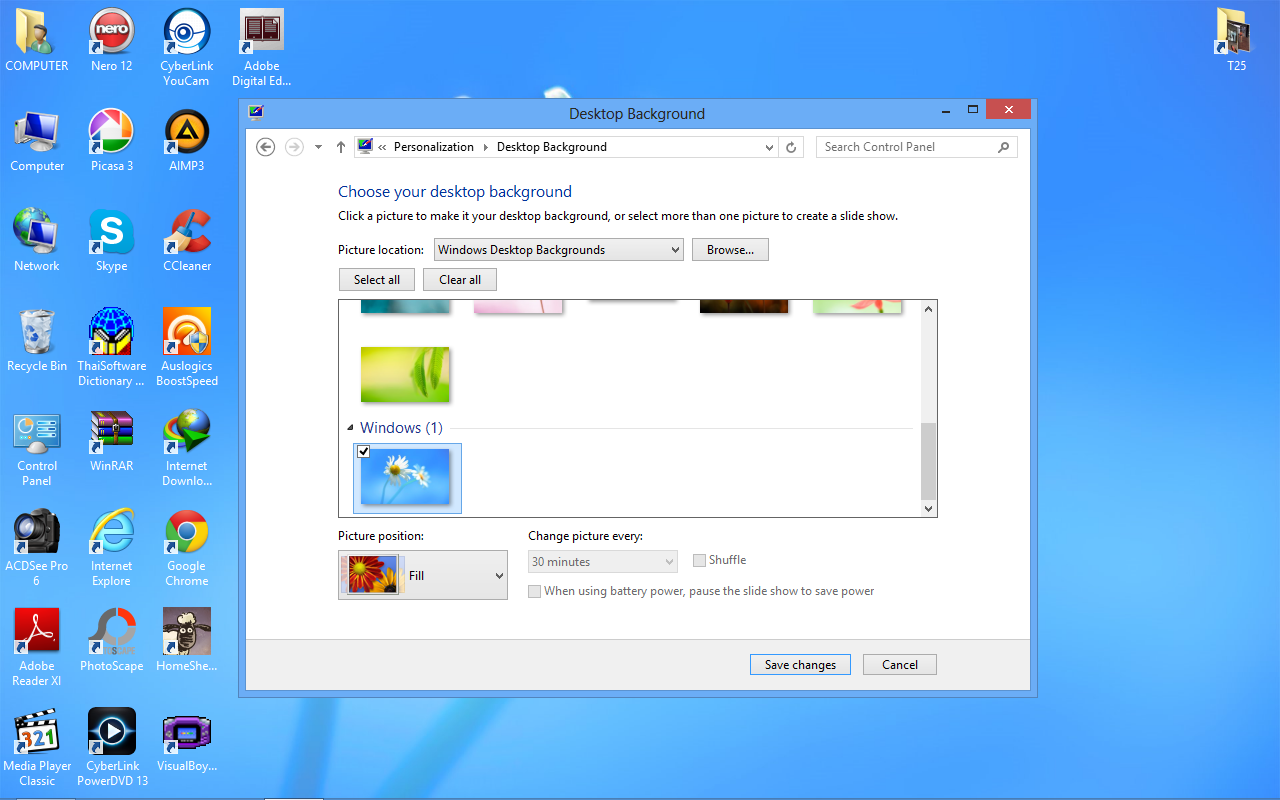Navigate to Personalization breadcrumb
Viewport: 1280px width, 800px height.
434,147
